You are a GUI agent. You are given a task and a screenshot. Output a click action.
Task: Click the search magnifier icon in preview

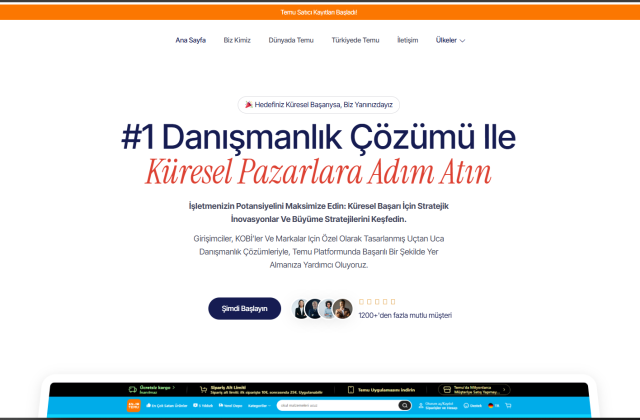404,406
